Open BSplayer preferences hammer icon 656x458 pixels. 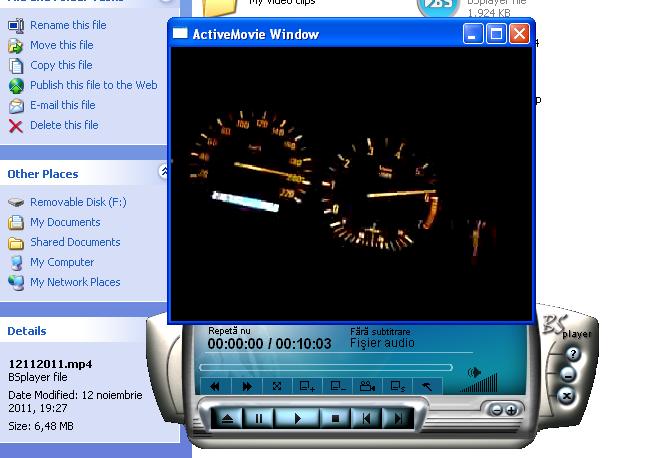427,386
